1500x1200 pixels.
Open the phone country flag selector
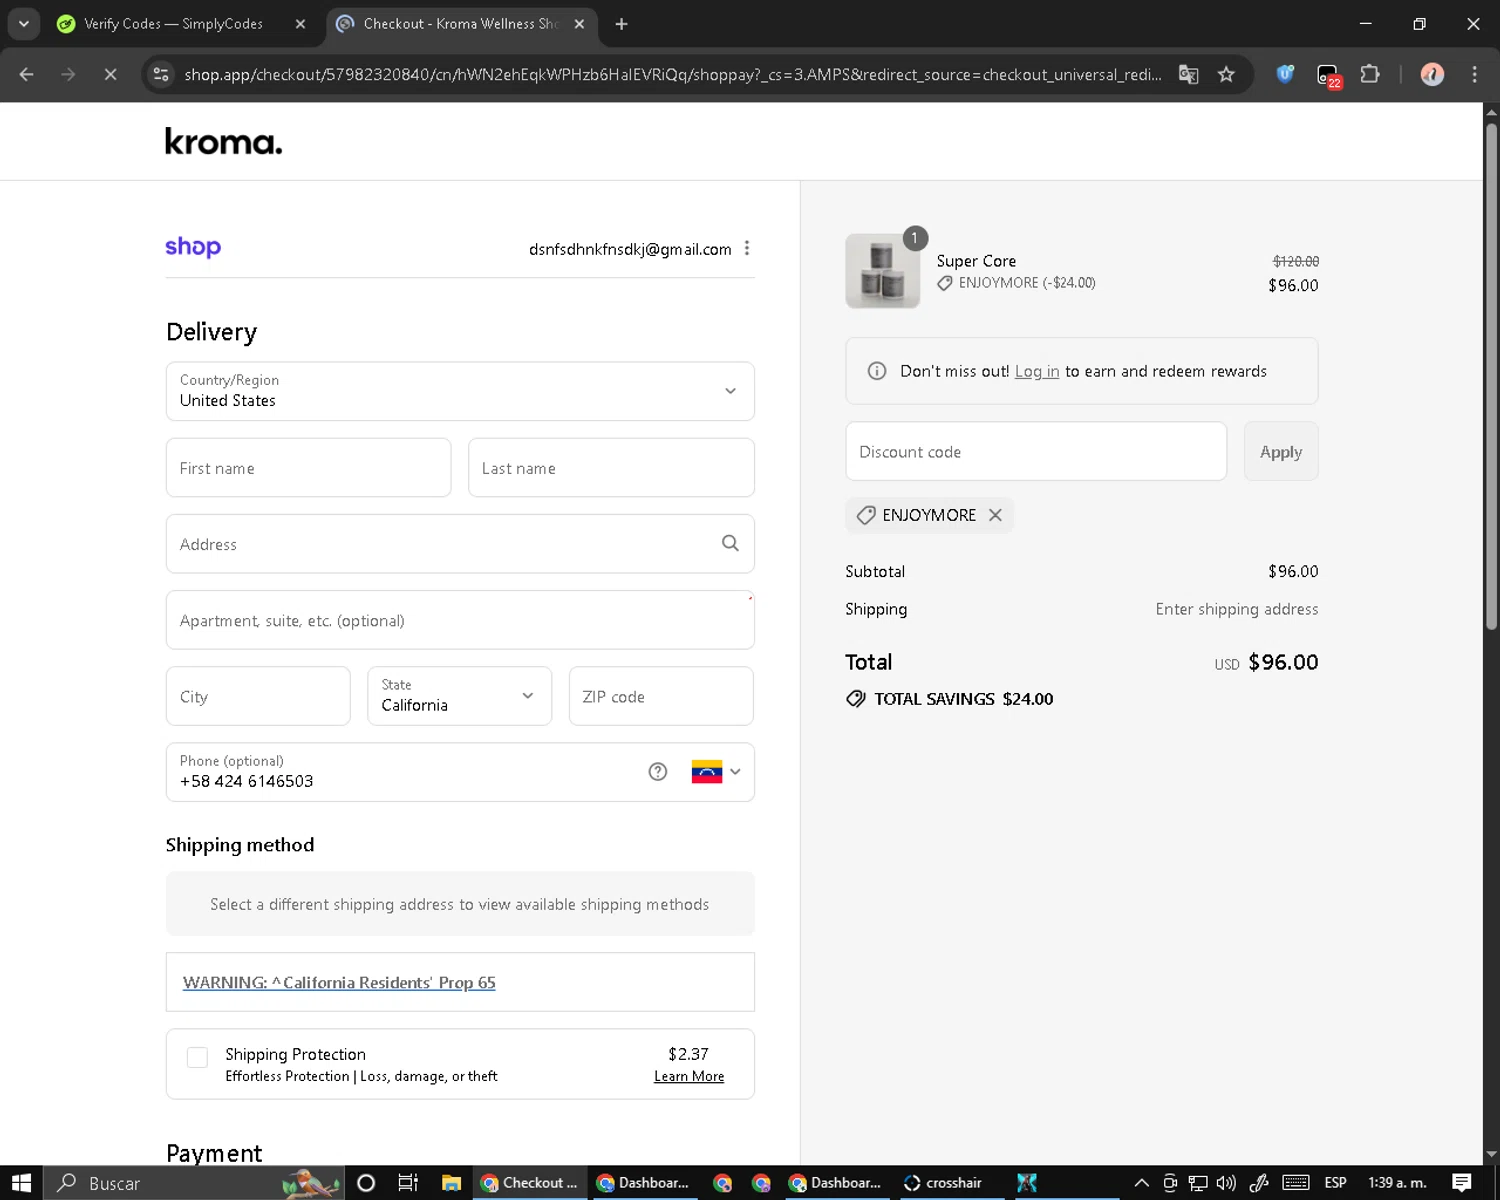[x=716, y=771]
